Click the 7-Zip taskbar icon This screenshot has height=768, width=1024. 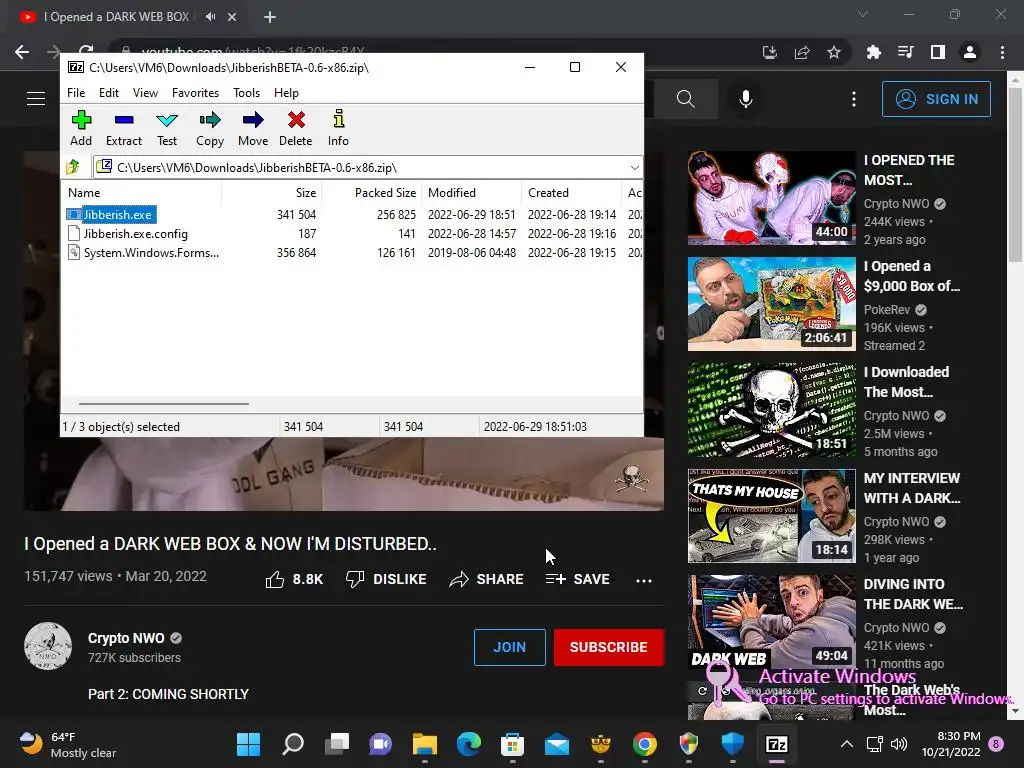776,744
